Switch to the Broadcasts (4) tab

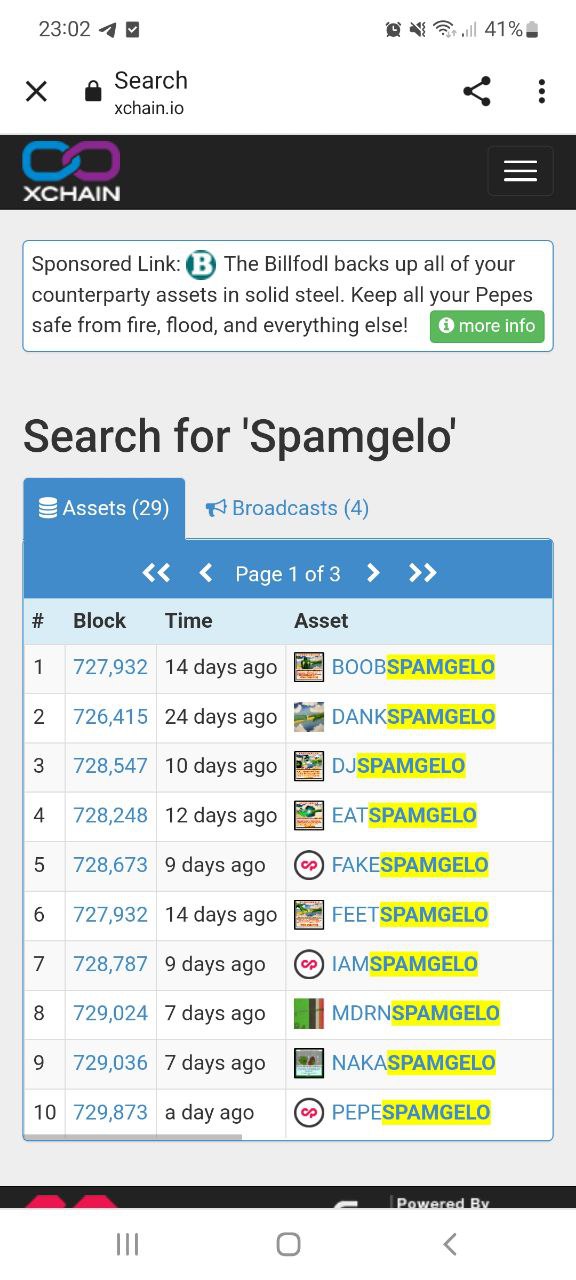pos(287,508)
